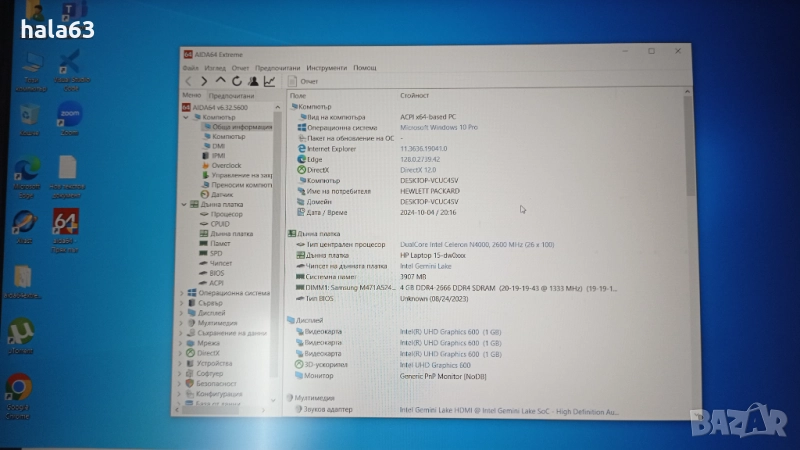Collapse the Дънна платка tree node

click(183, 204)
